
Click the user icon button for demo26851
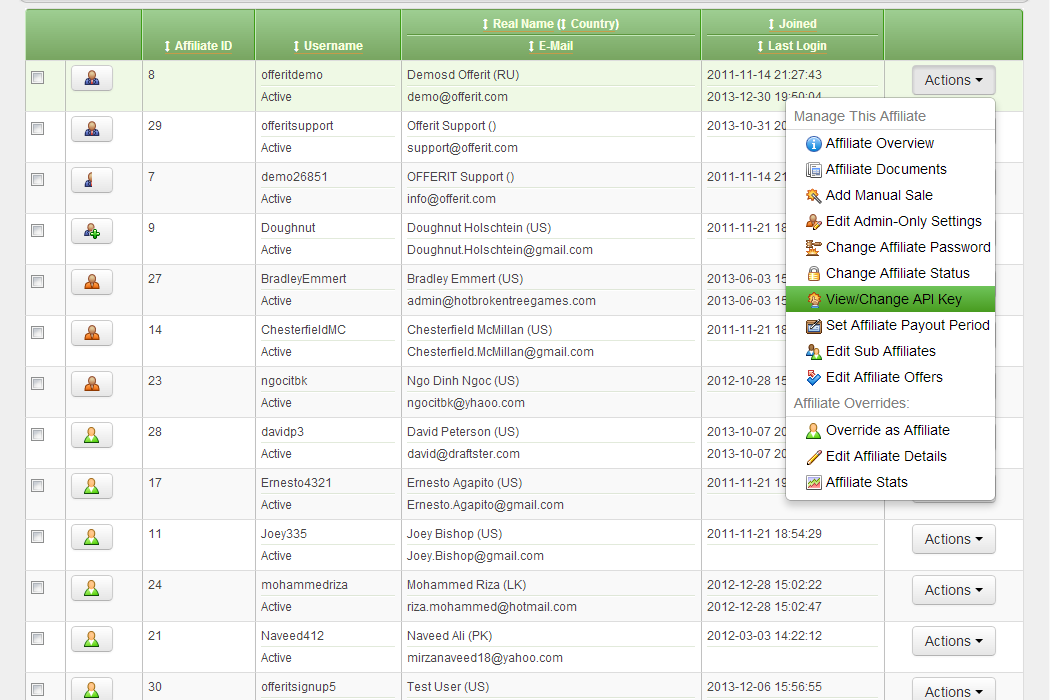pos(91,180)
